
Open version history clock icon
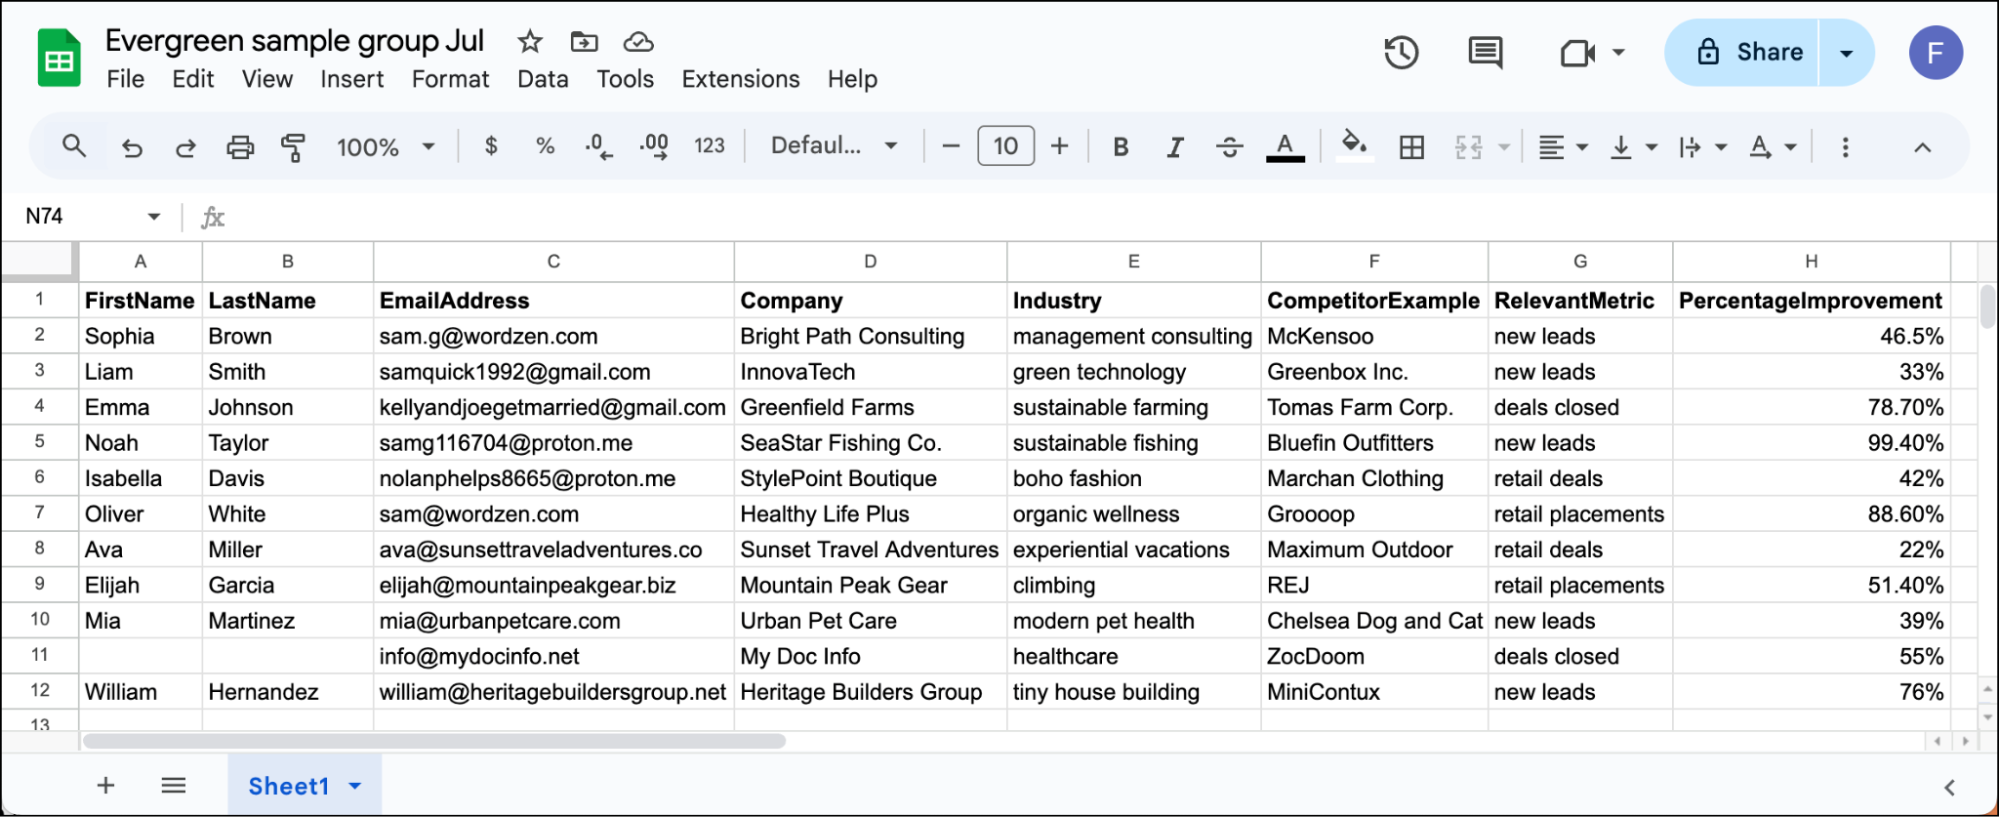1401,52
